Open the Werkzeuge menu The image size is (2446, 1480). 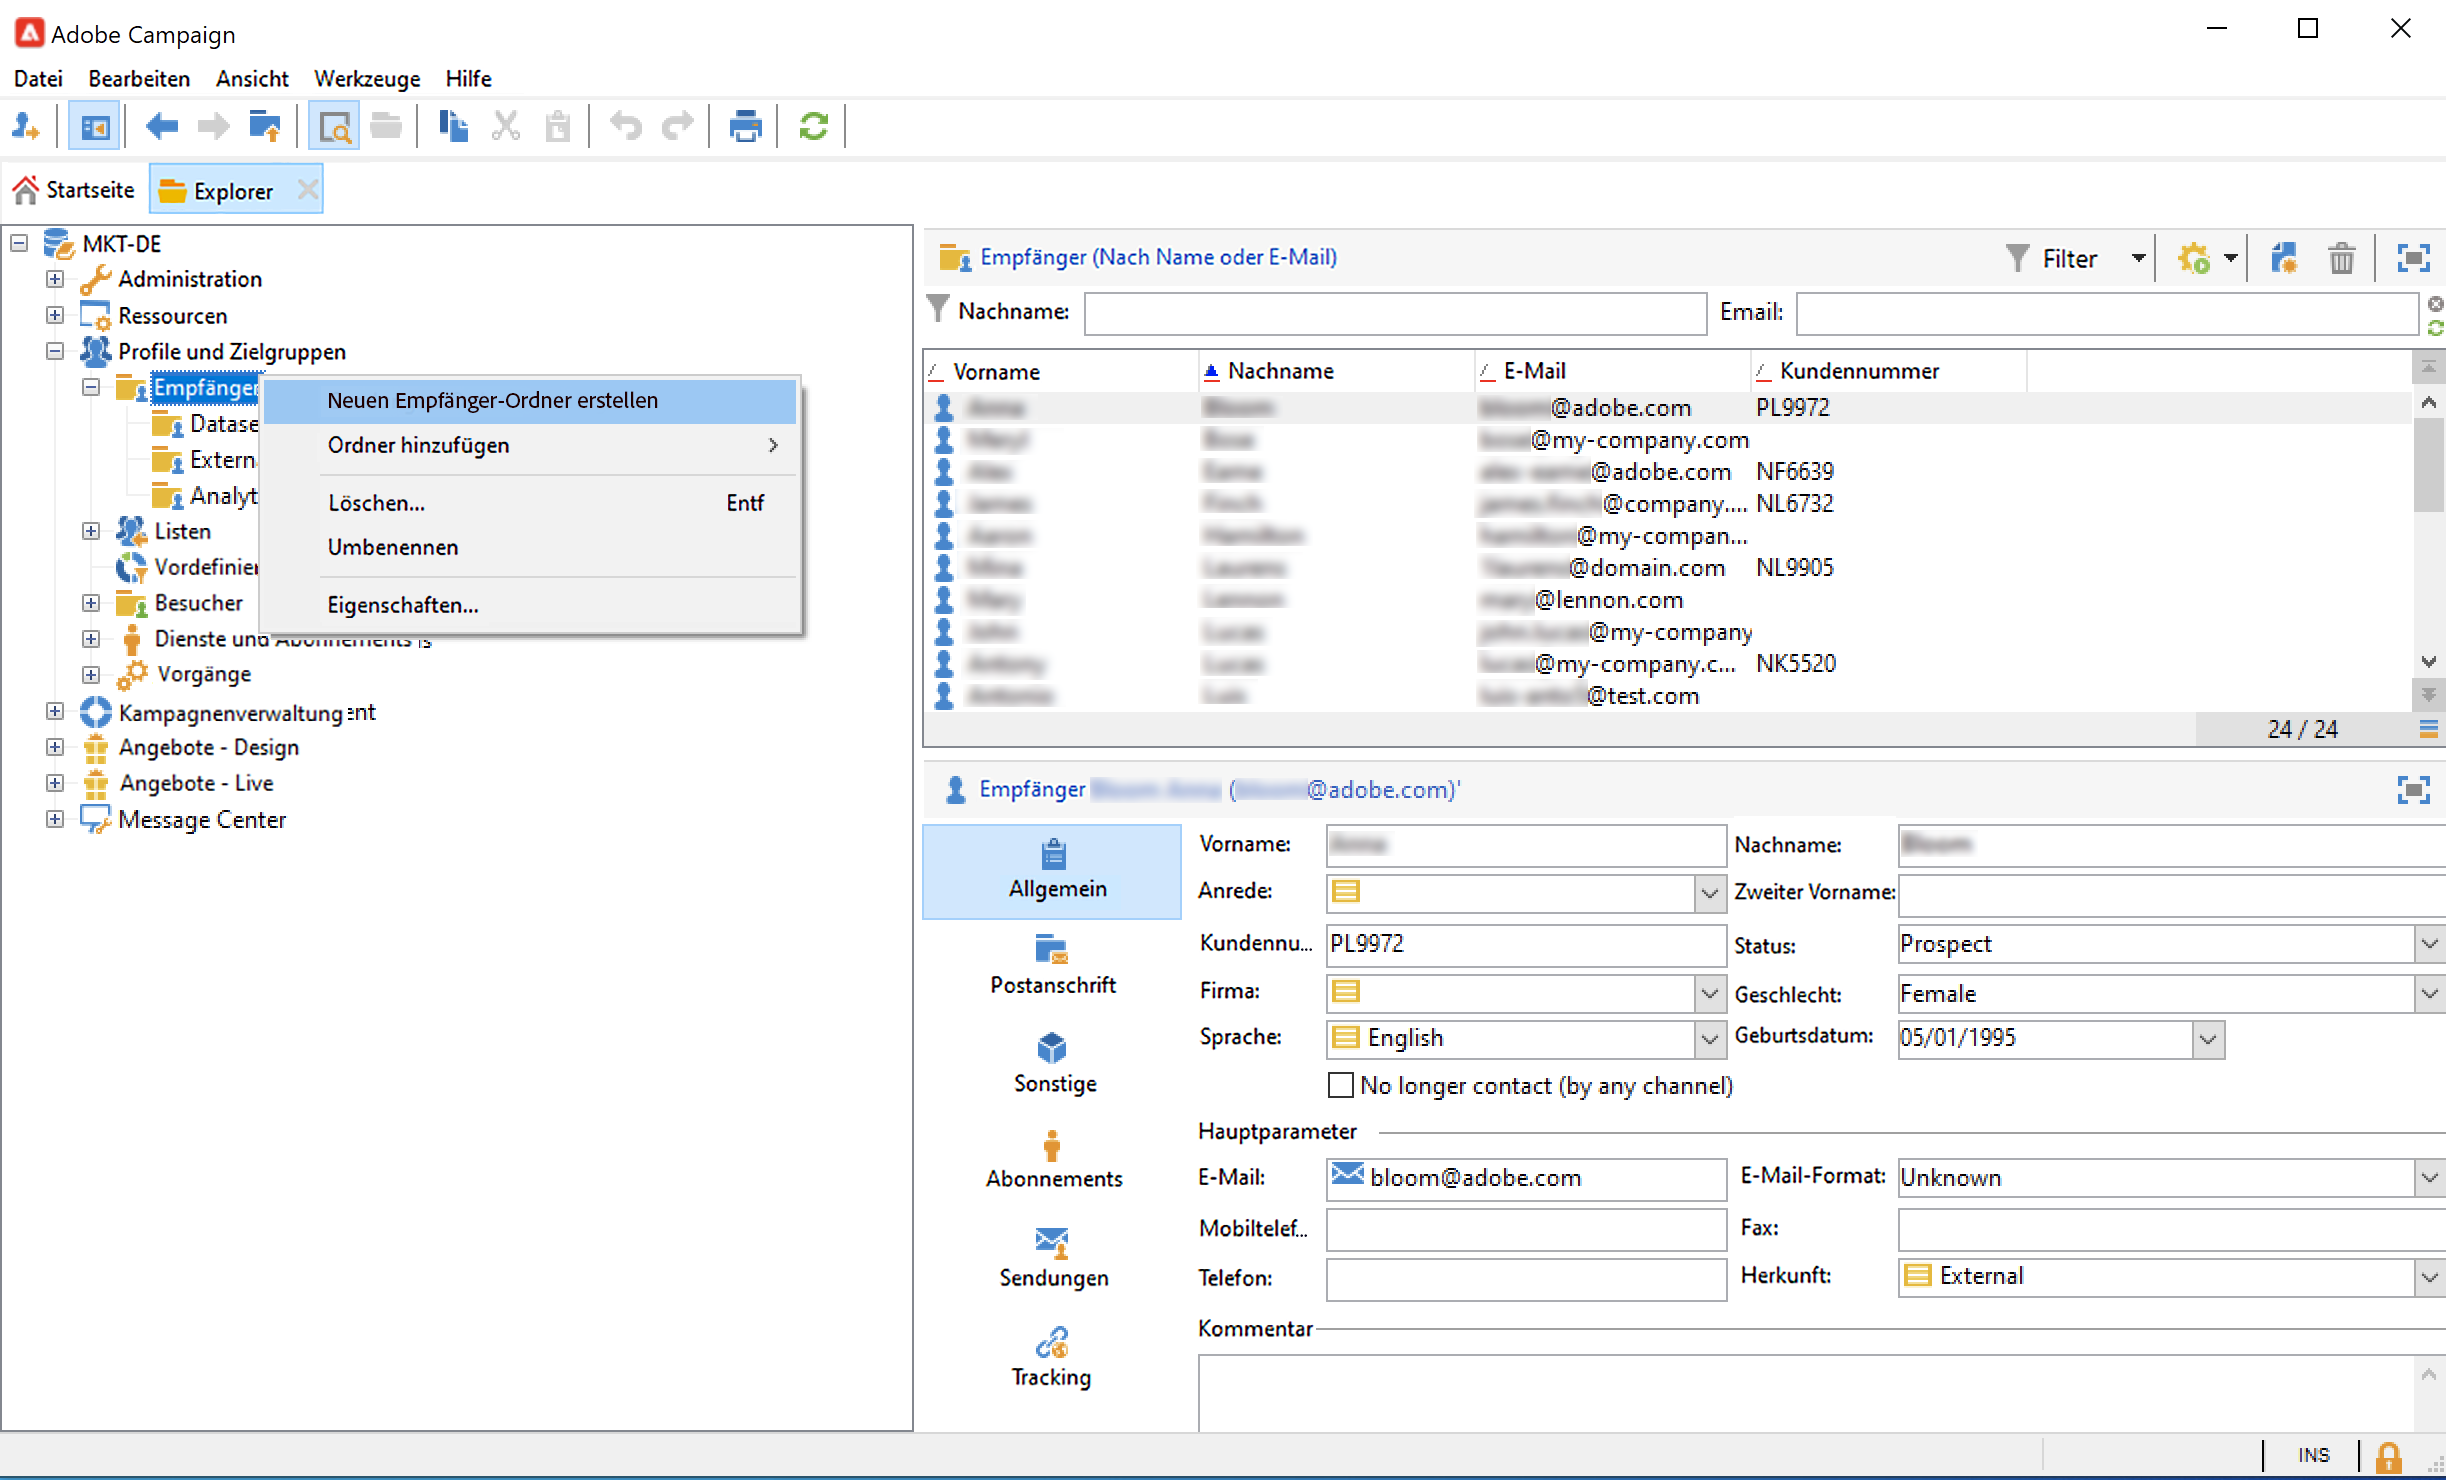[x=366, y=78]
